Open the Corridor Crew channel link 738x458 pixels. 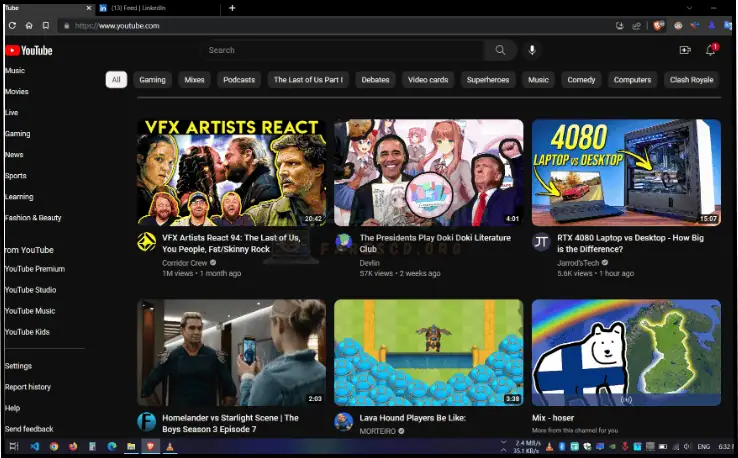pos(183,262)
